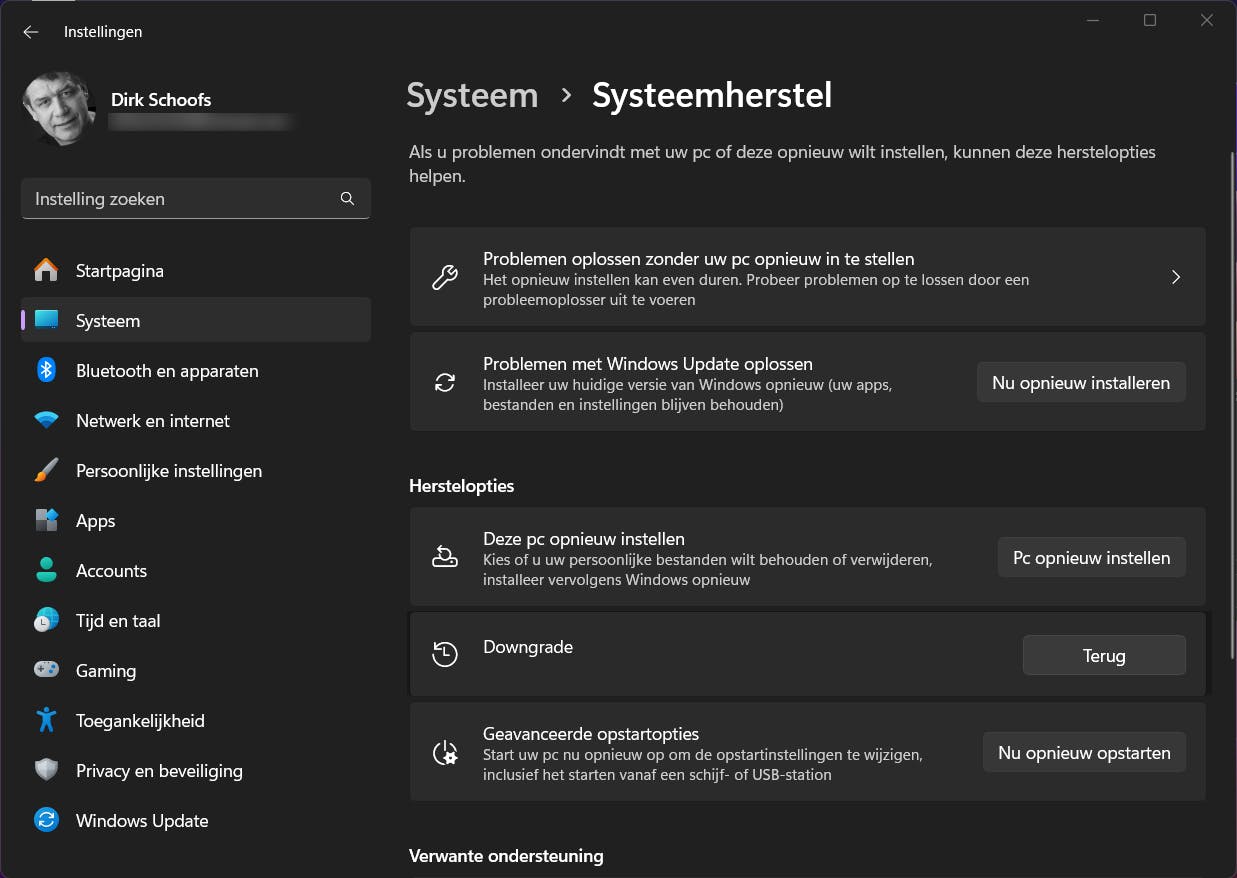The height and width of the screenshot is (878, 1237).
Task: Click the Wi-Fi icon for Netwerk en internet
Action: 46,421
